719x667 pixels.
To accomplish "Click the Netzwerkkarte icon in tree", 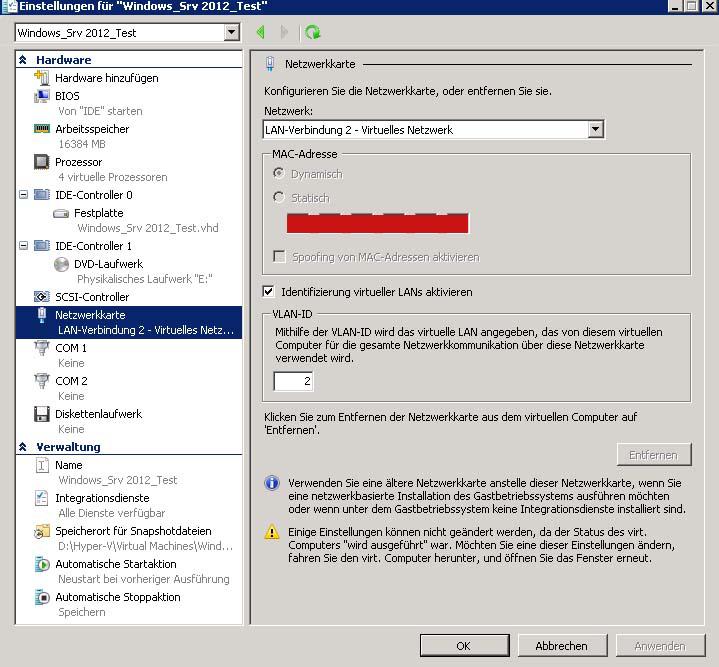I will click(42, 315).
